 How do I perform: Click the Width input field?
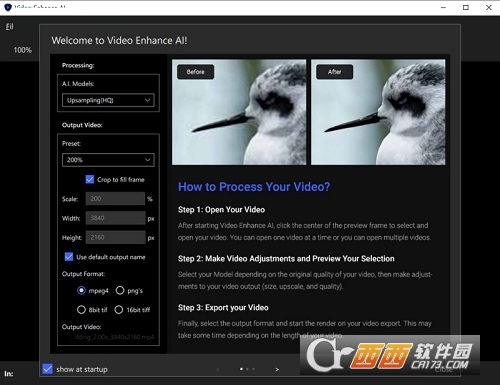tap(115, 218)
